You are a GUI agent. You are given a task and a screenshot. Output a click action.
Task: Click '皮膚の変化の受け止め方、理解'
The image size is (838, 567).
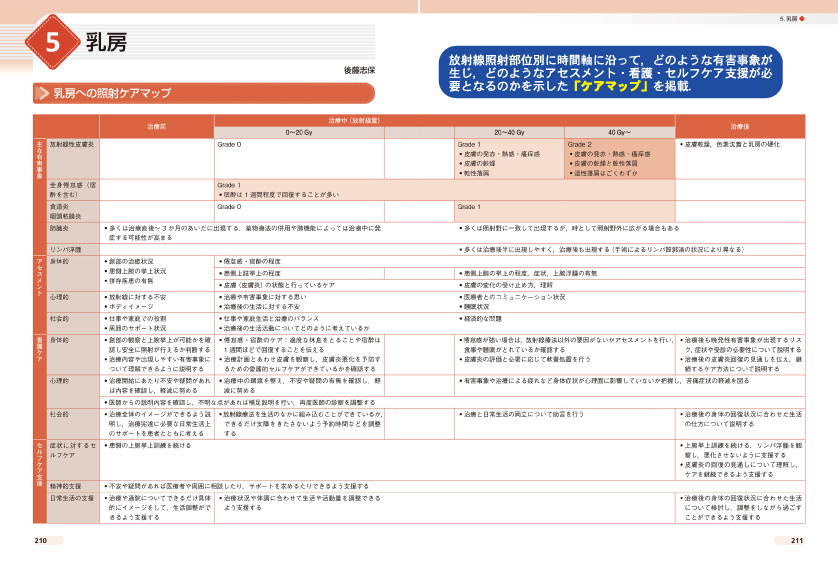click(x=506, y=285)
